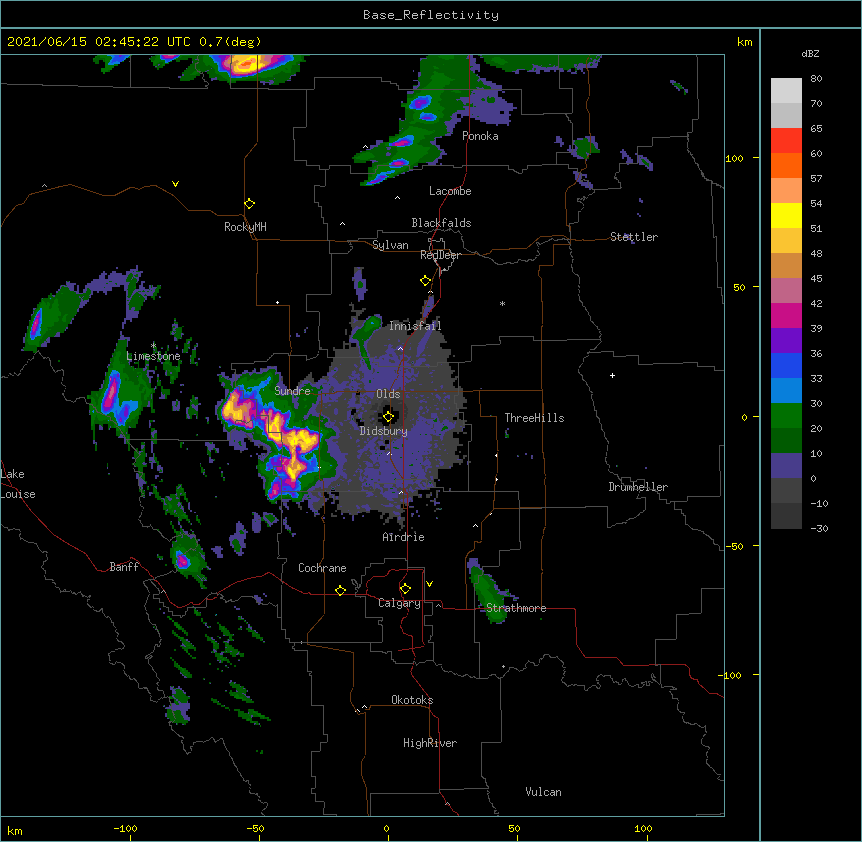862x842 pixels.
Task: Click the Lake Louise label
Action: (x=18, y=484)
